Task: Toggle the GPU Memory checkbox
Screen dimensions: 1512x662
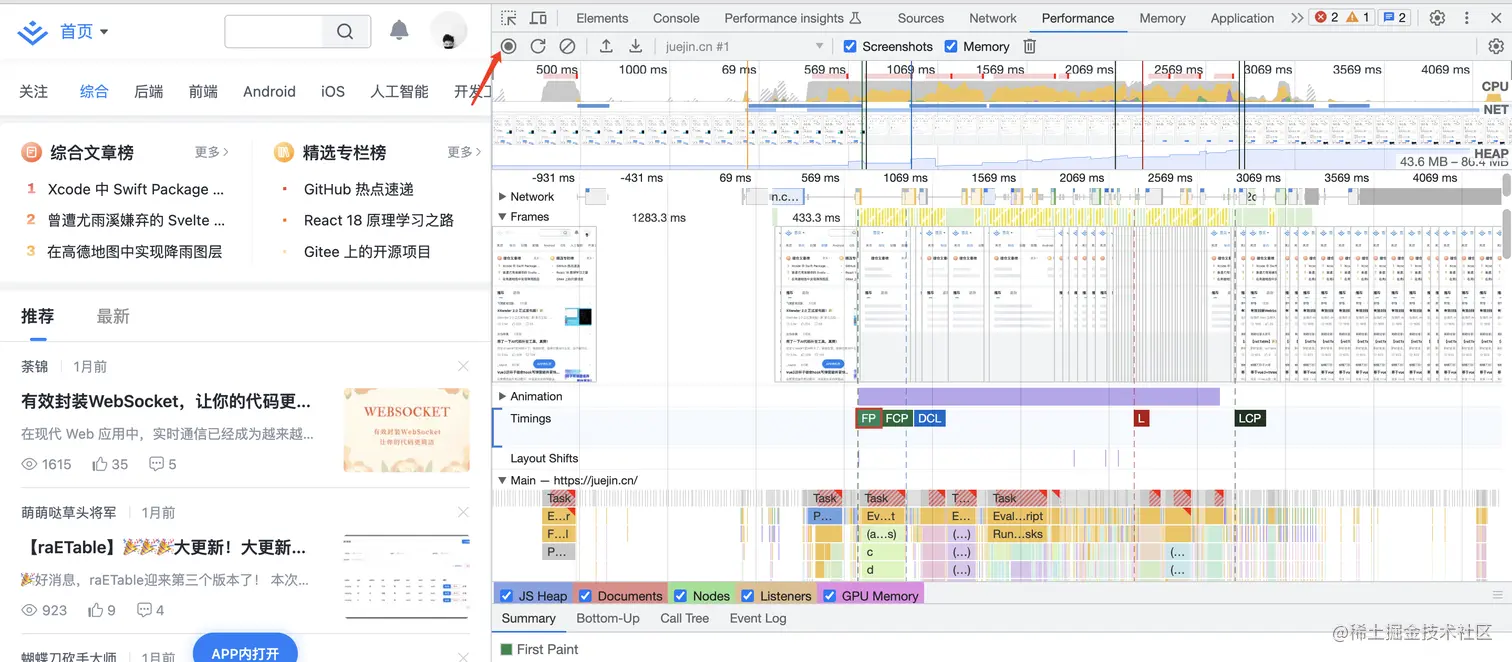Action: (x=829, y=596)
